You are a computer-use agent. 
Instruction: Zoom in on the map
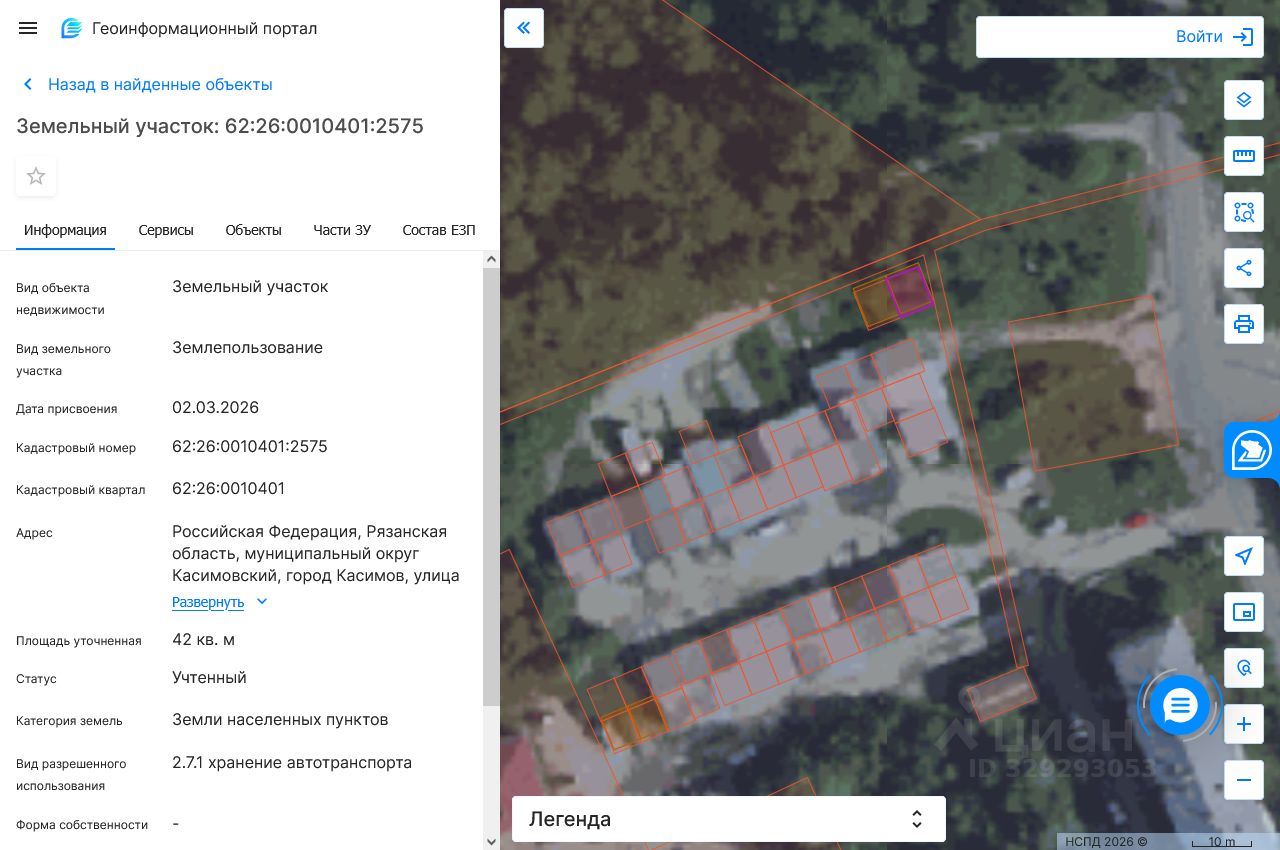pyautogui.click(x=1244, y=724)
